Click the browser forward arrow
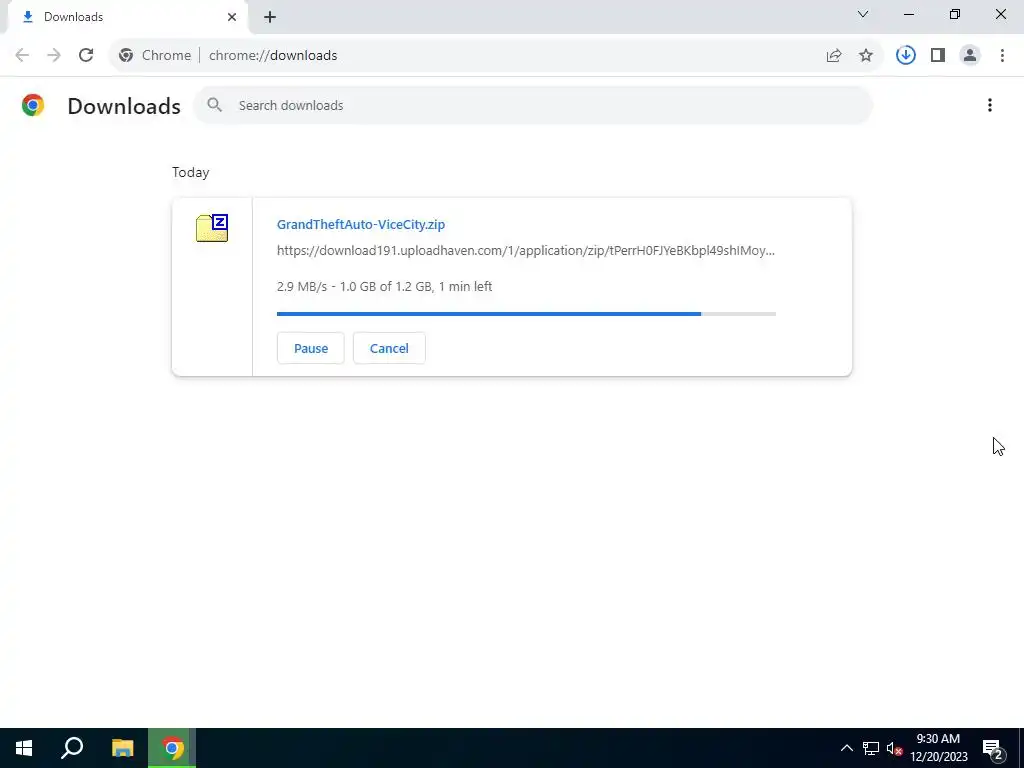Image resolution: width=1024 pixels, height=768 pixels. (54, 56)
